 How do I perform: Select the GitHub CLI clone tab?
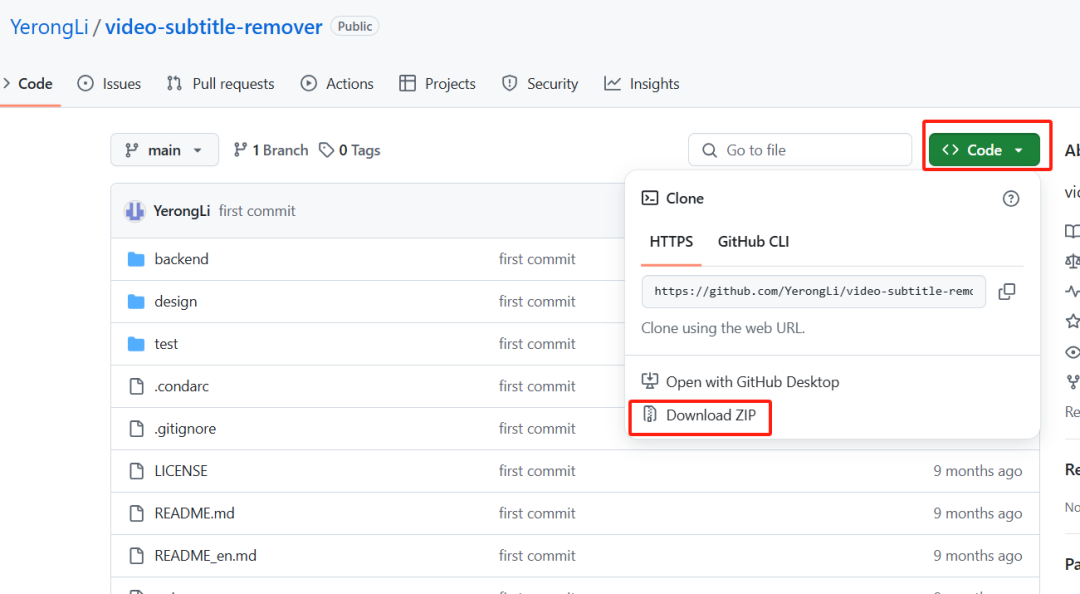[x=754, y=242]
